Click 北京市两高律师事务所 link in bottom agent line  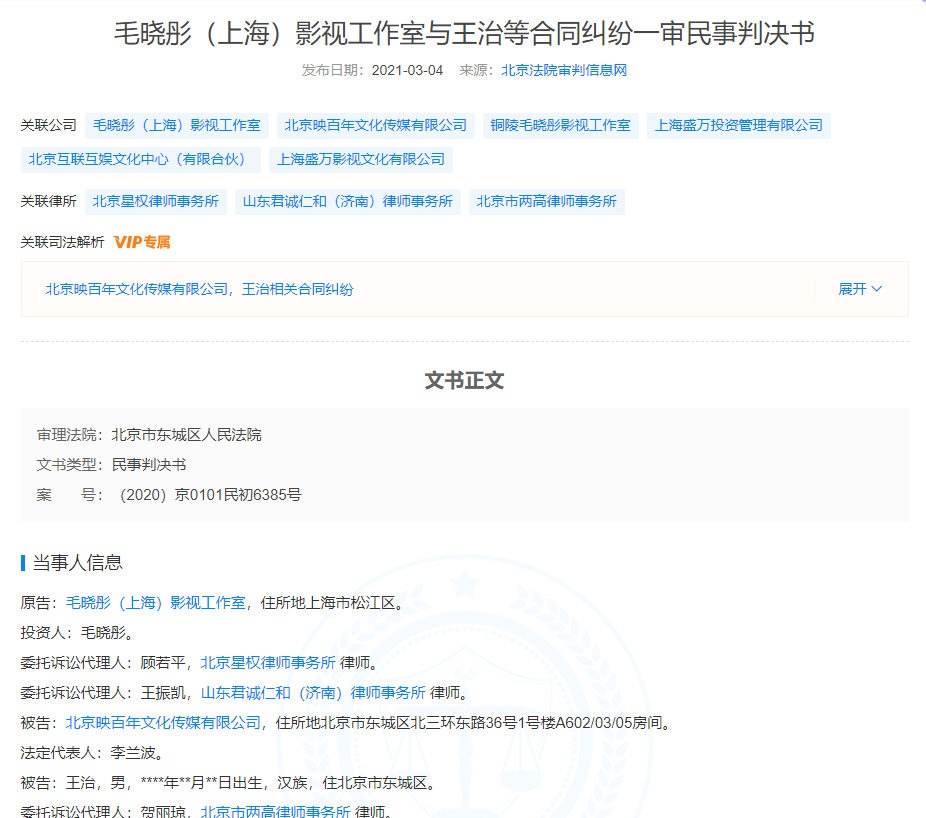coord(275,812)
